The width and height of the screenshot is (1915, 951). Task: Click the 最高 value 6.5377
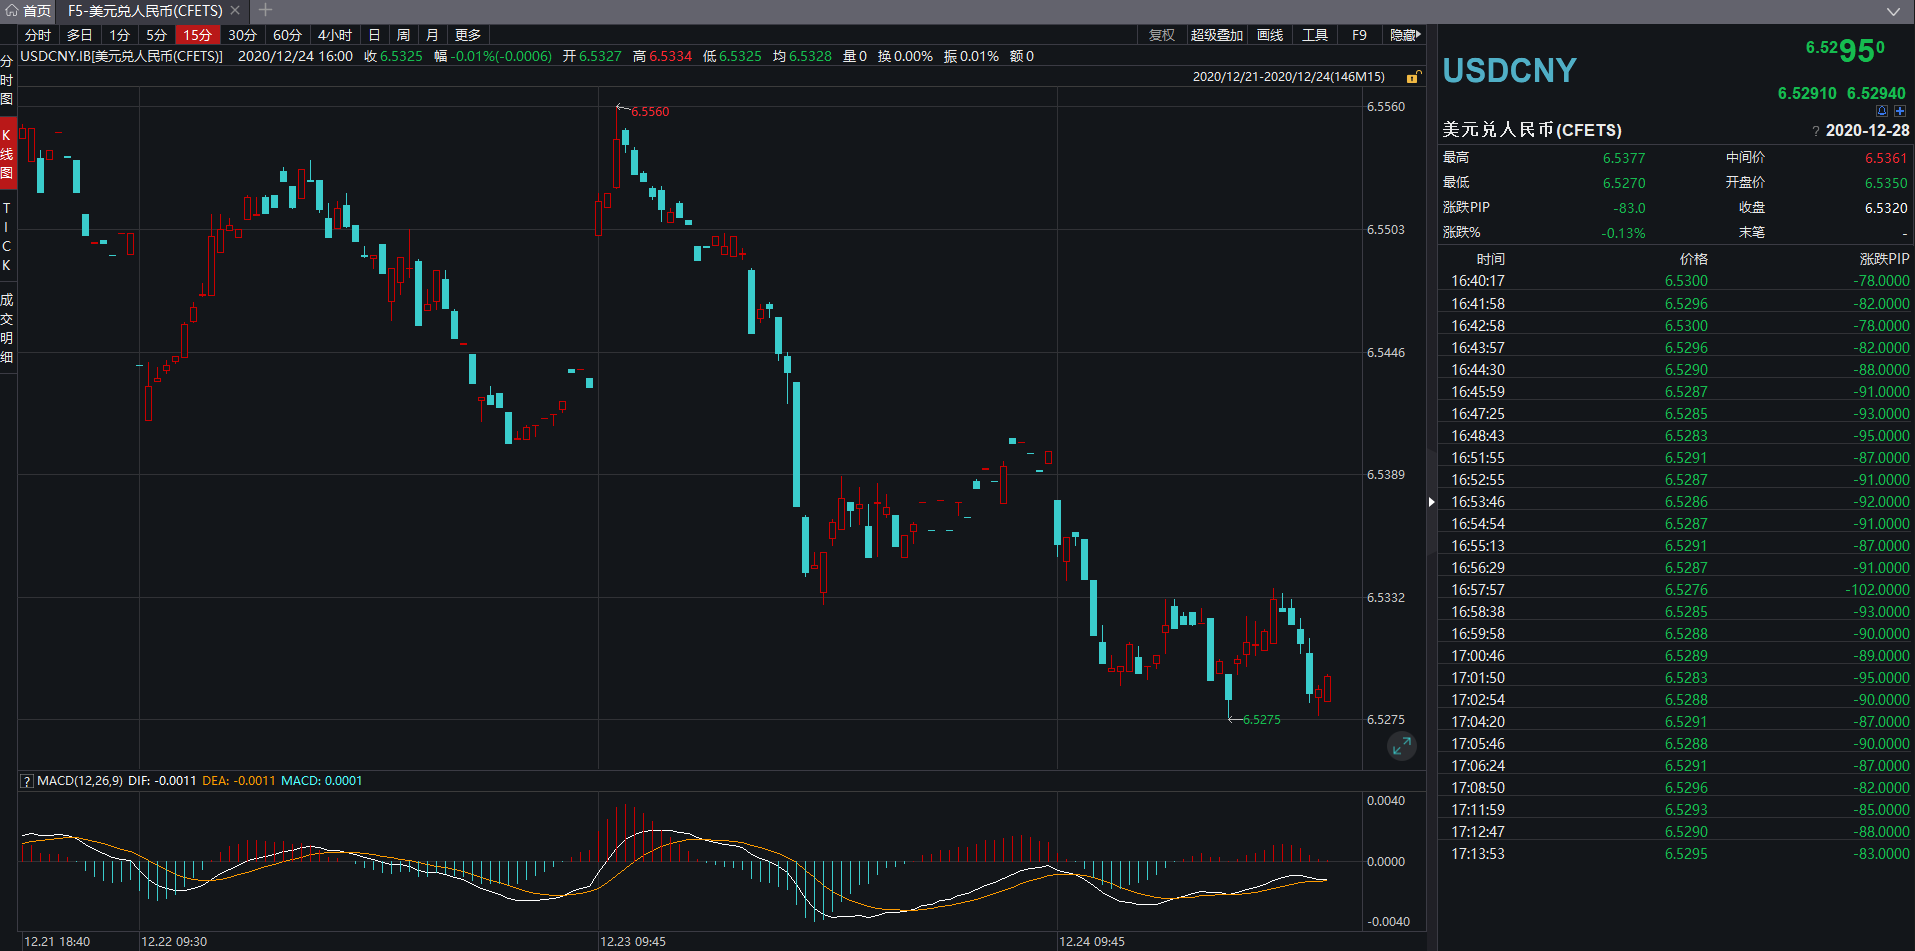[1624, 158]
